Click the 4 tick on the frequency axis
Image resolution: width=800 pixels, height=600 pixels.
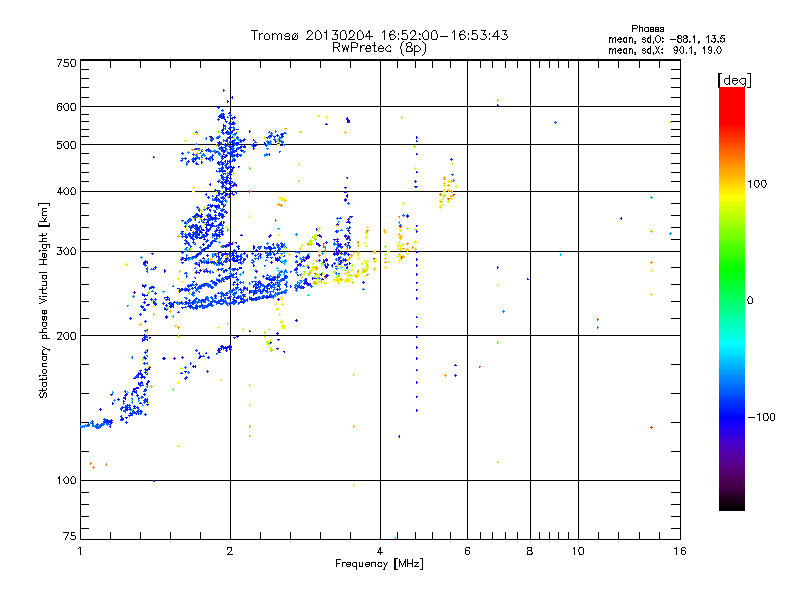click(x=380, y=551)
